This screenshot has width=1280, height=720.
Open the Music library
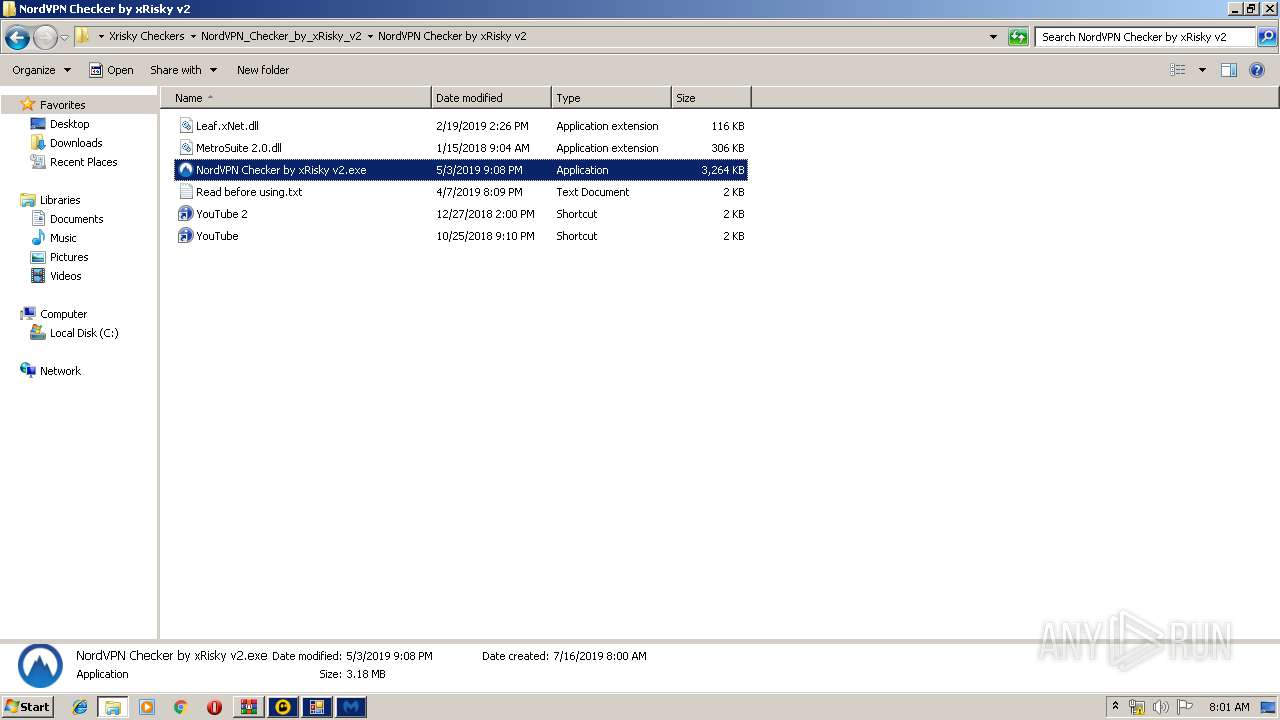tap(63, 238)
